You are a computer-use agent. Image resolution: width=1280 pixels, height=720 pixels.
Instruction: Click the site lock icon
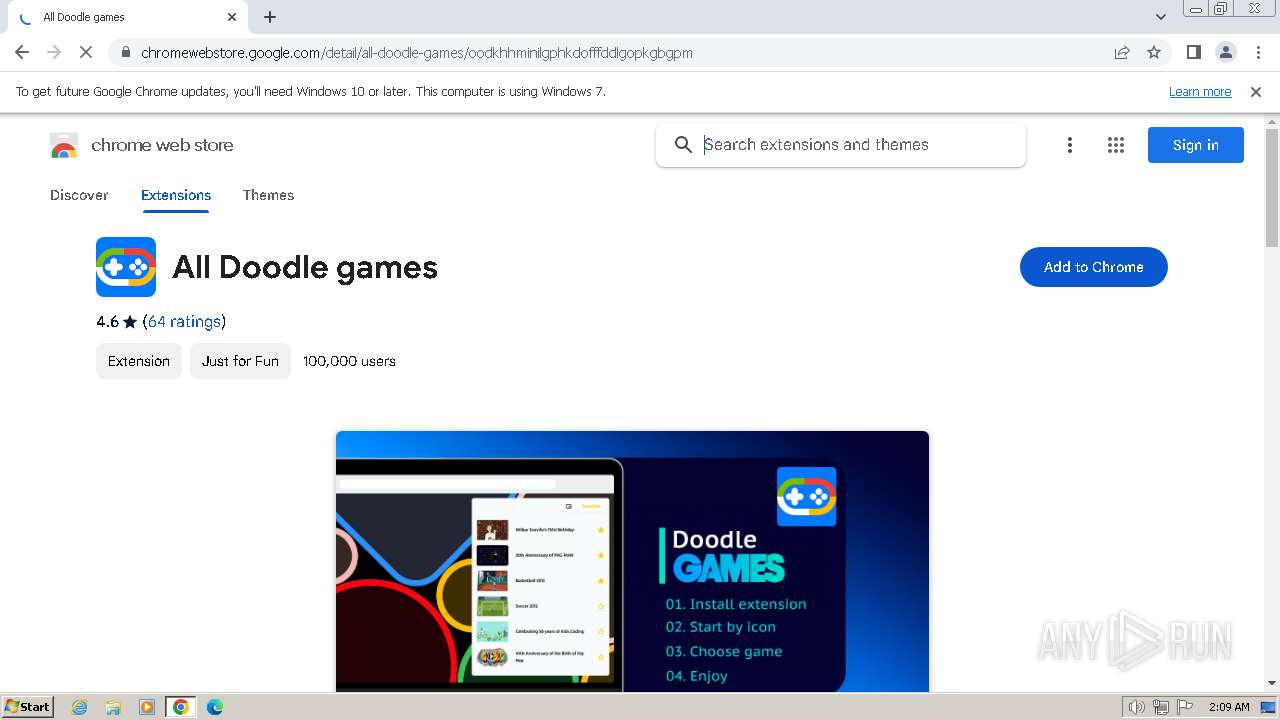click(x=124, y=53)
